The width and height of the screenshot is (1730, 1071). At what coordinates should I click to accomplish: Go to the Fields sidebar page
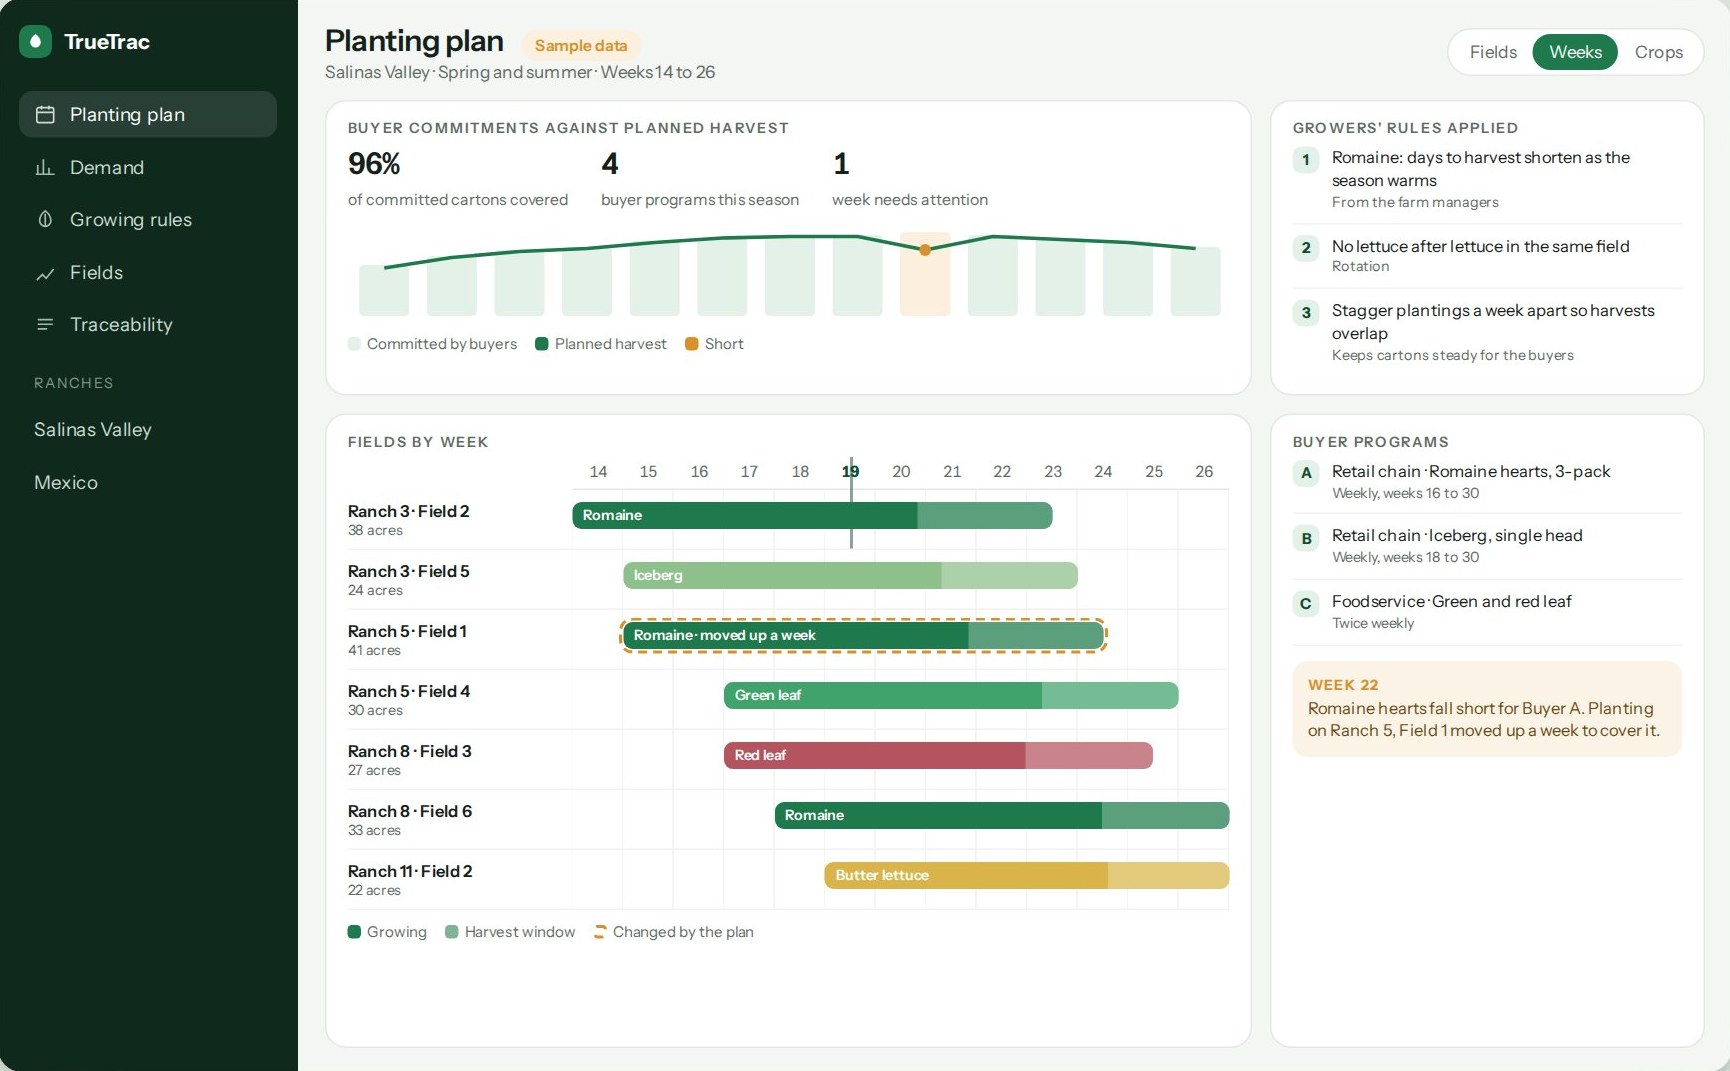tap(148, 272)
